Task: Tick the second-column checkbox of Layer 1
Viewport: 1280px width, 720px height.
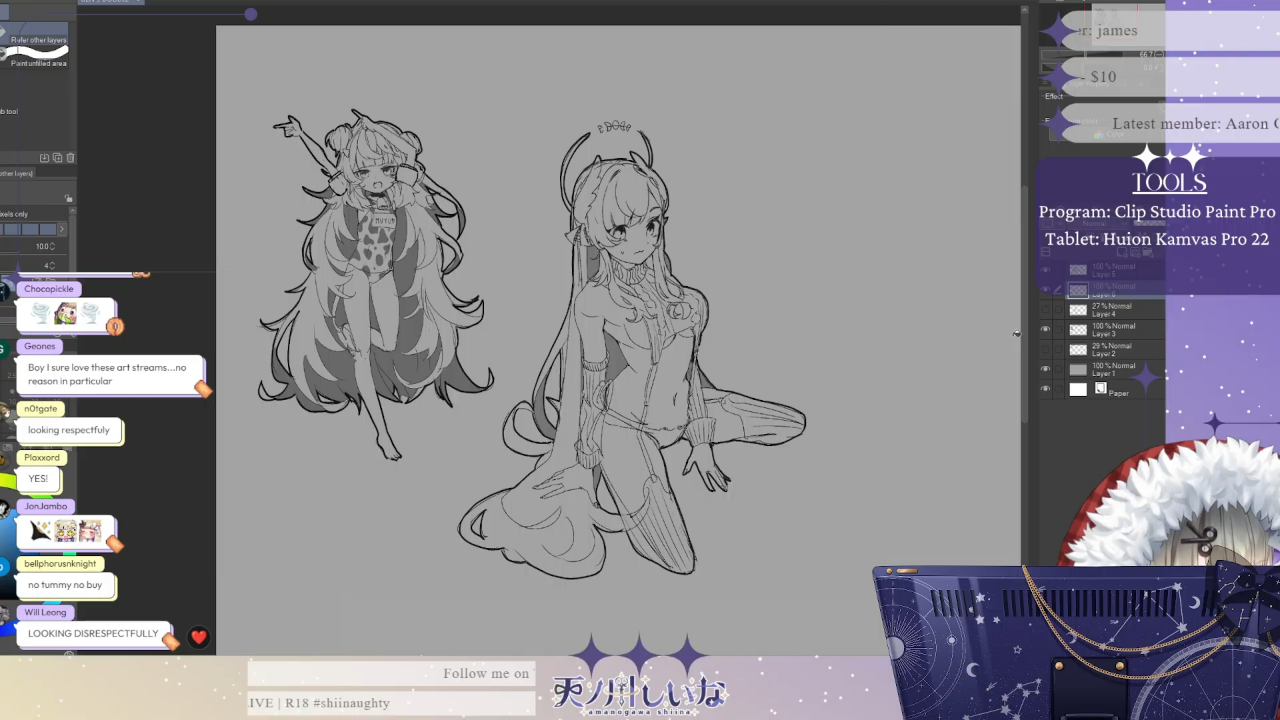Action: coord(1059,370)
